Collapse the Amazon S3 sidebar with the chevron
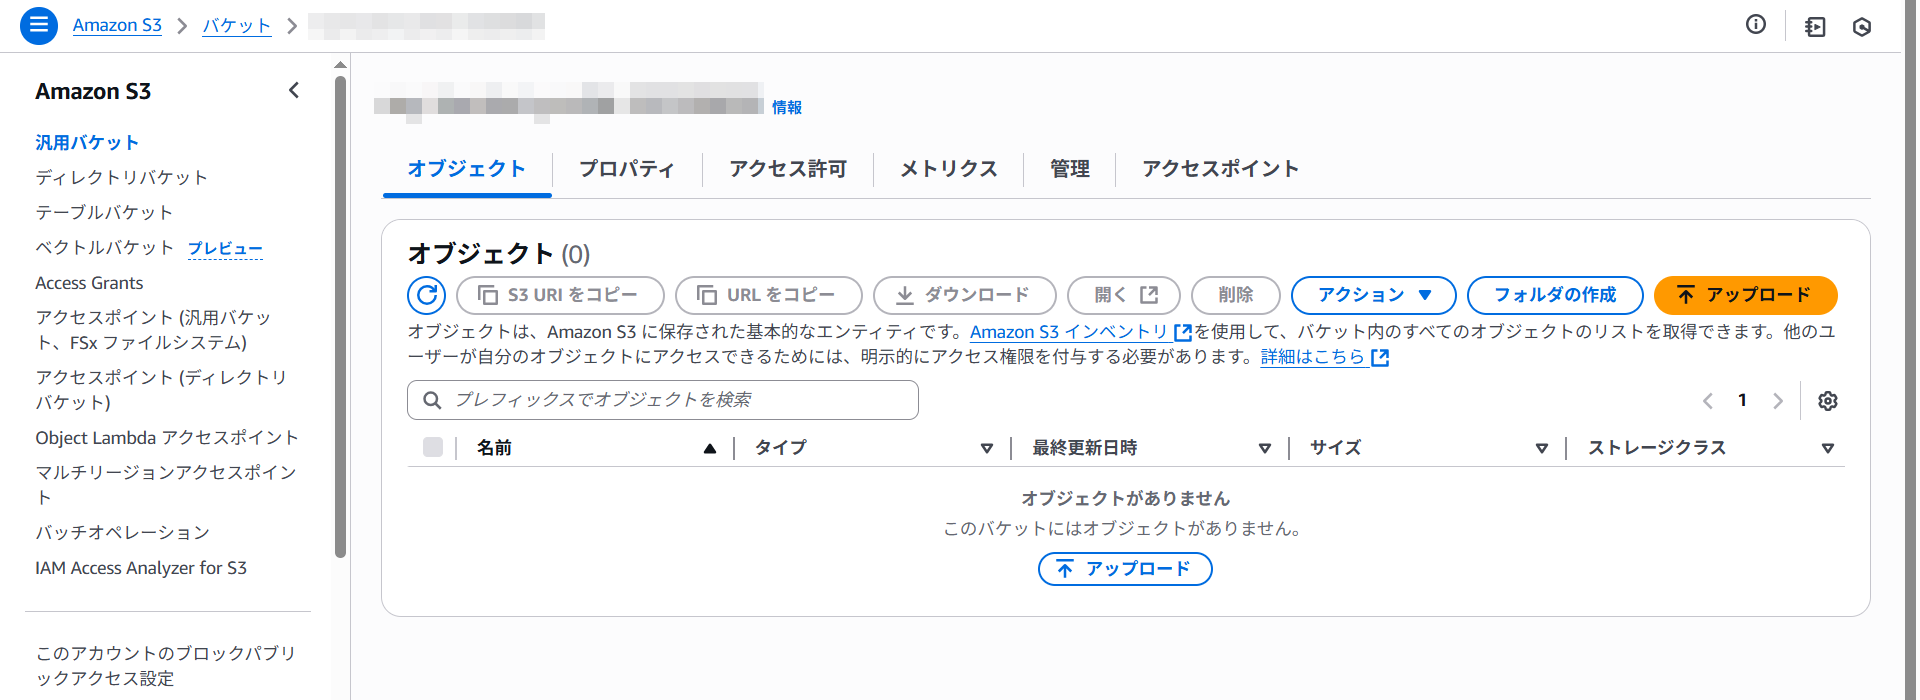 click(294, 91)
